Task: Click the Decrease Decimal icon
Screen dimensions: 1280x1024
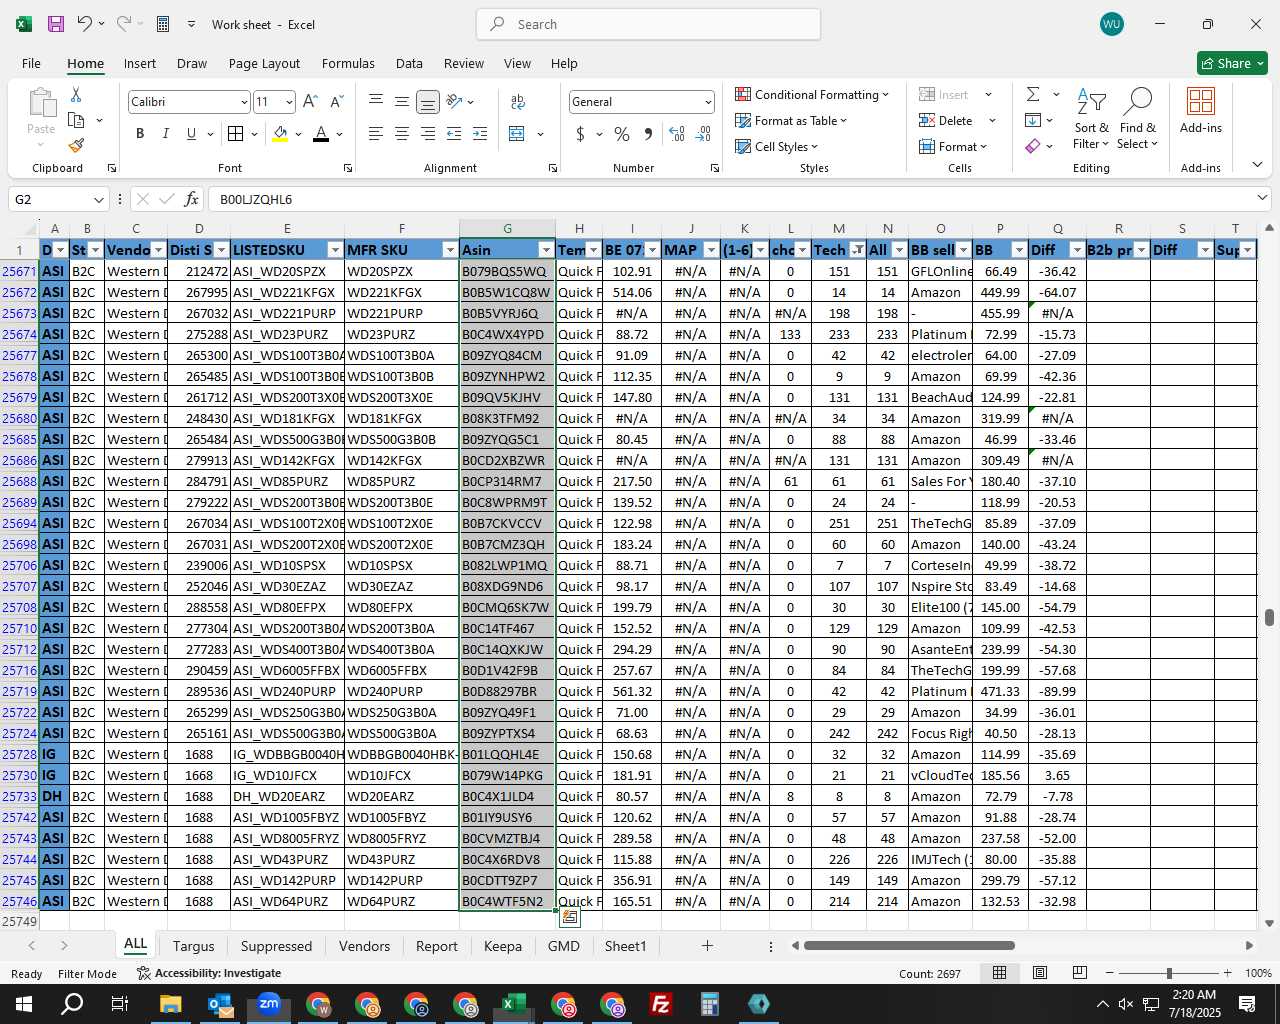Action: pyautogui.click(x=703, y=133)
